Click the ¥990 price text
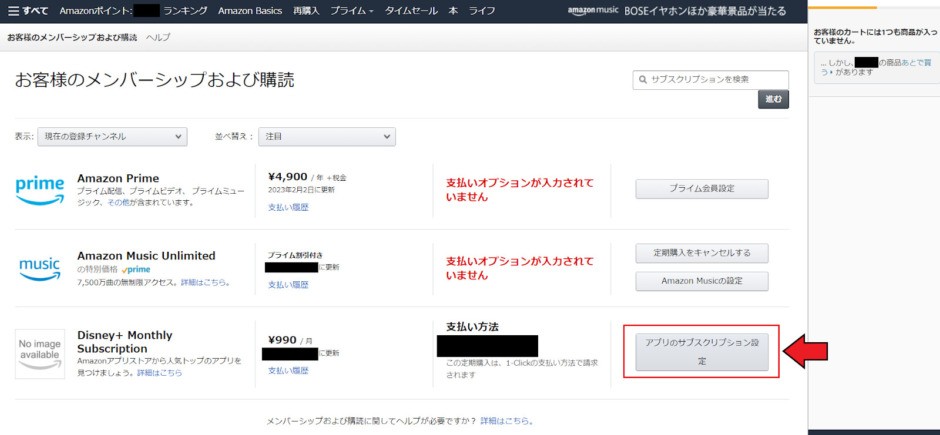940x435 pixels. (282, 340)
